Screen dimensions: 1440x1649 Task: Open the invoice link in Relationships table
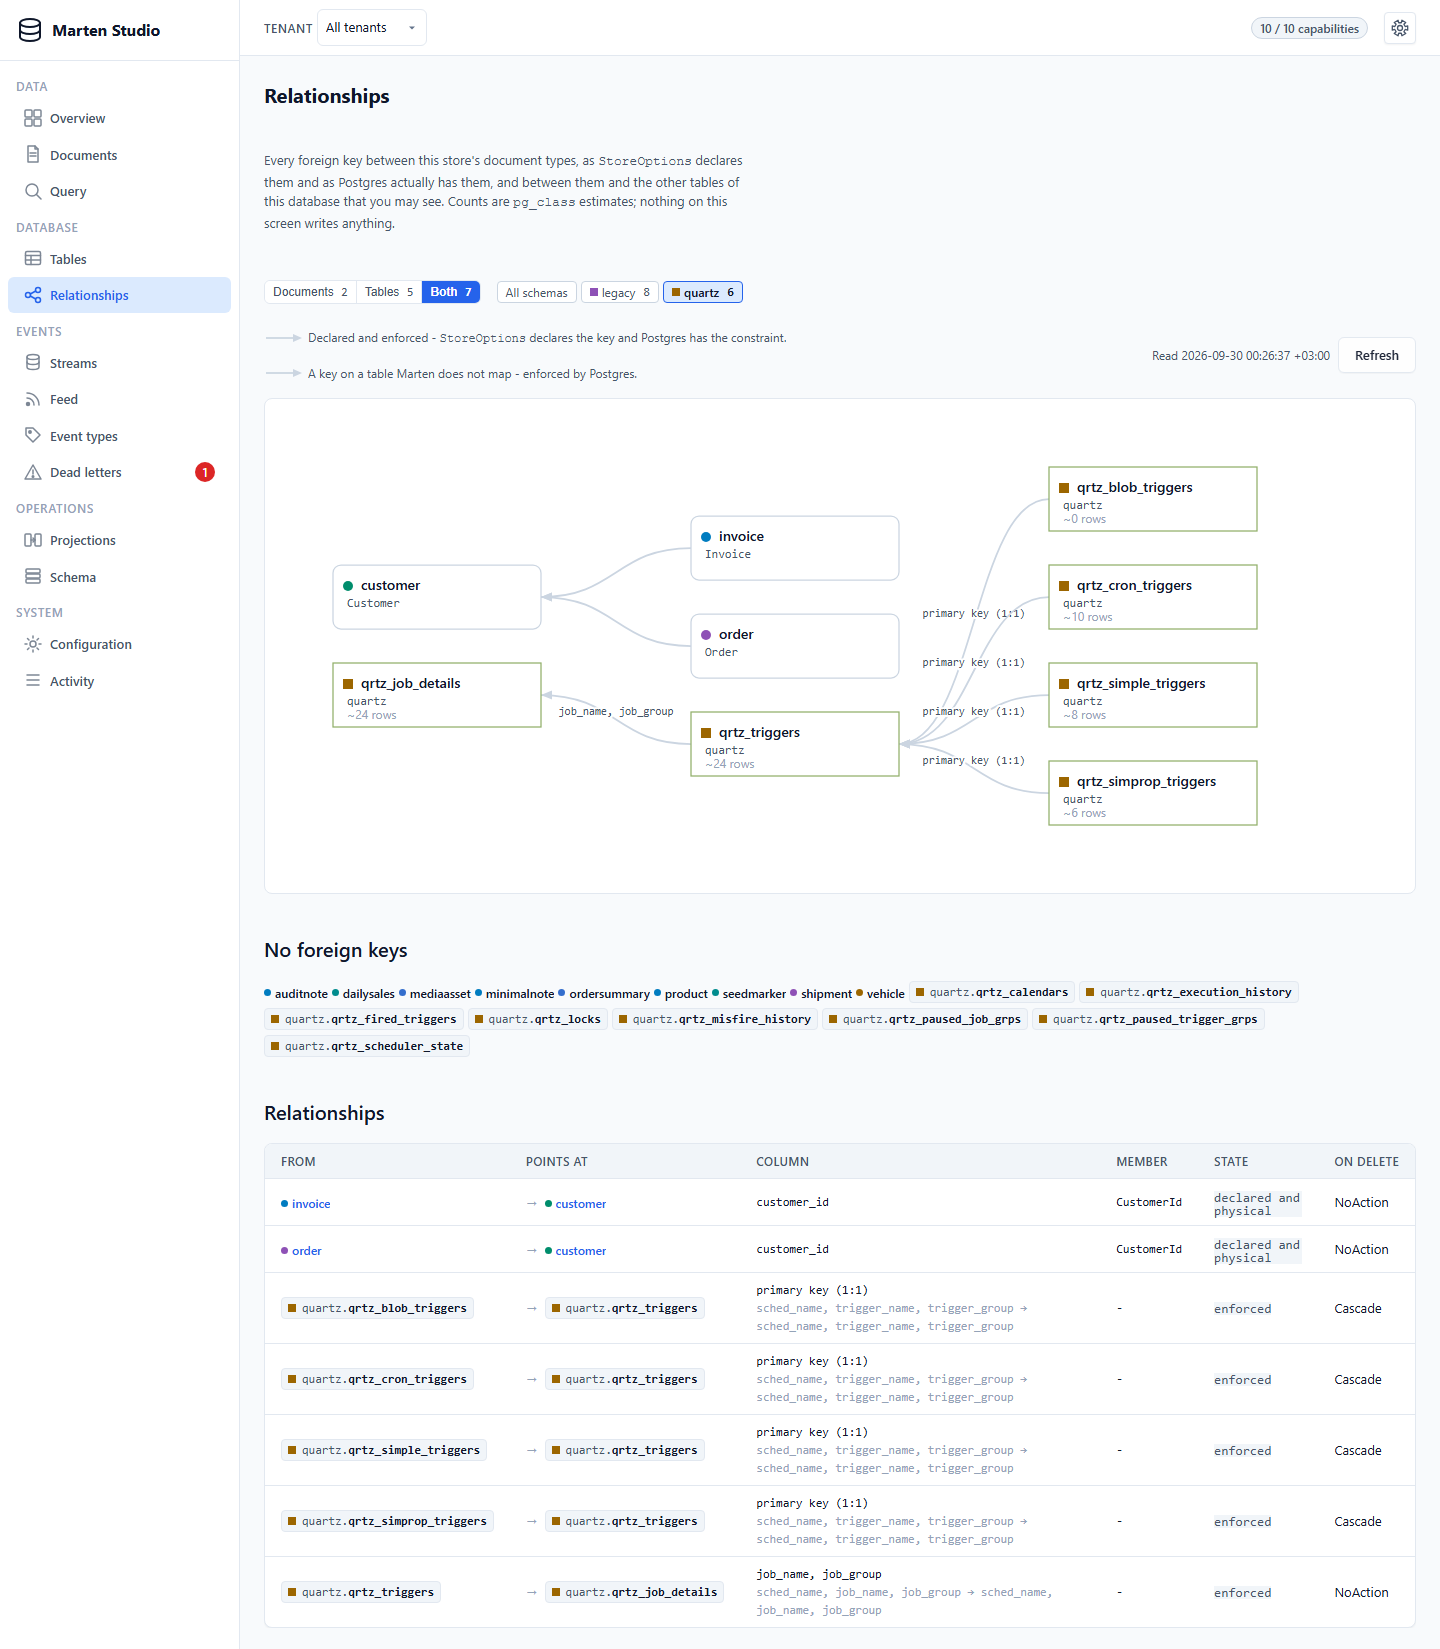pyautogui.click(x=311, y=1204)
